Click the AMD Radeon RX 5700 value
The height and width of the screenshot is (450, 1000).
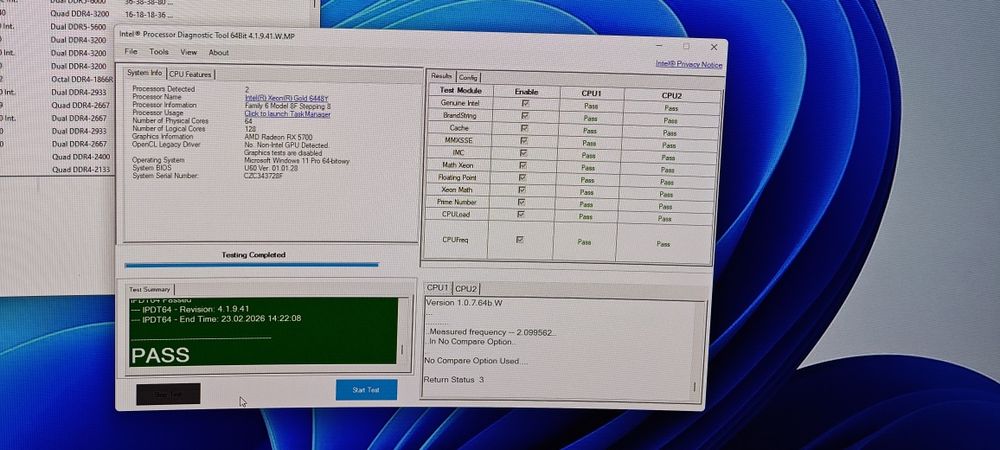click(x=278, y=137)
